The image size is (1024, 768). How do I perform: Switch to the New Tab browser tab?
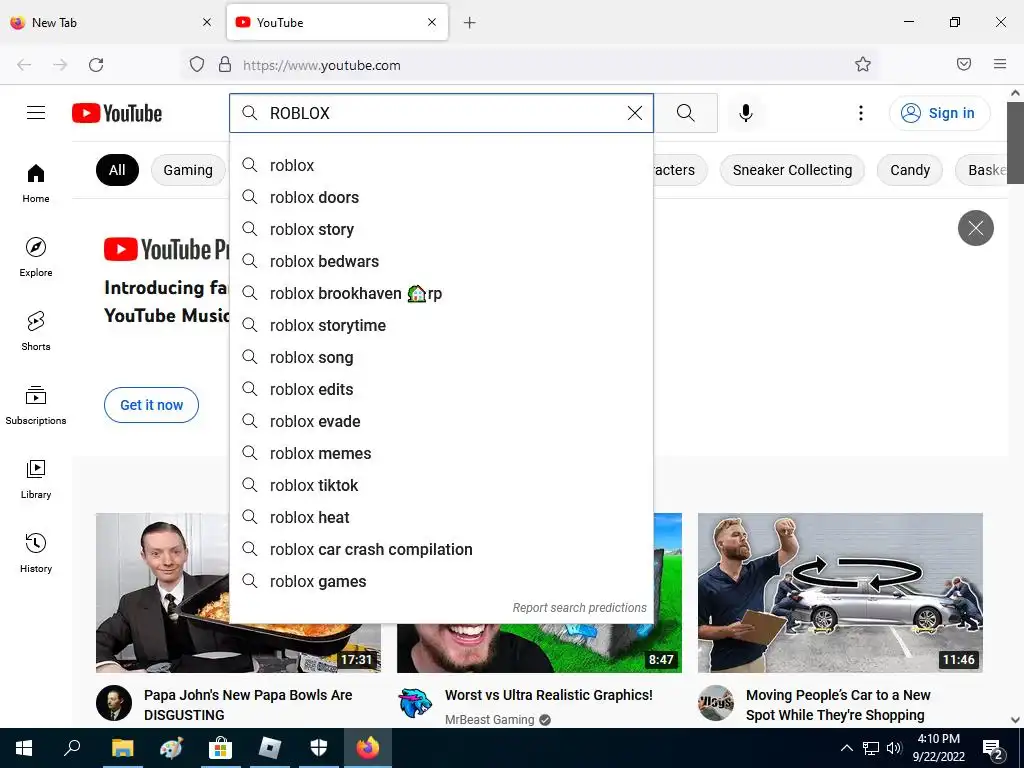click(112, 22)
